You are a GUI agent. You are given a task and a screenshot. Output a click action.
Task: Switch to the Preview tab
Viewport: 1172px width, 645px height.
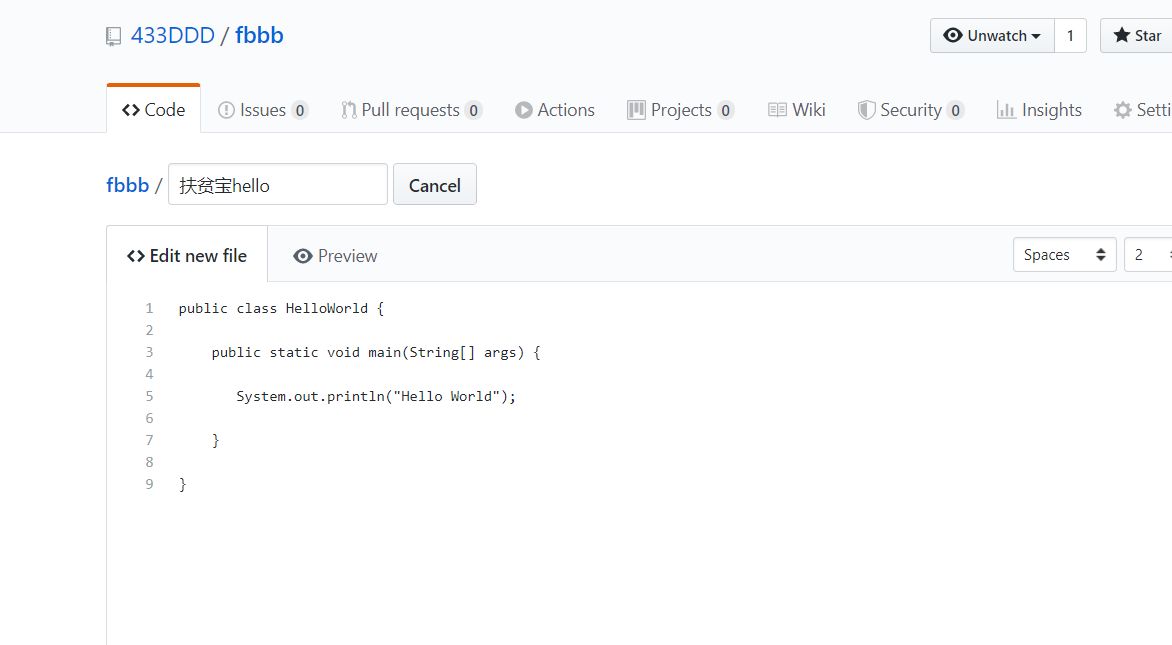click(335, 256)
